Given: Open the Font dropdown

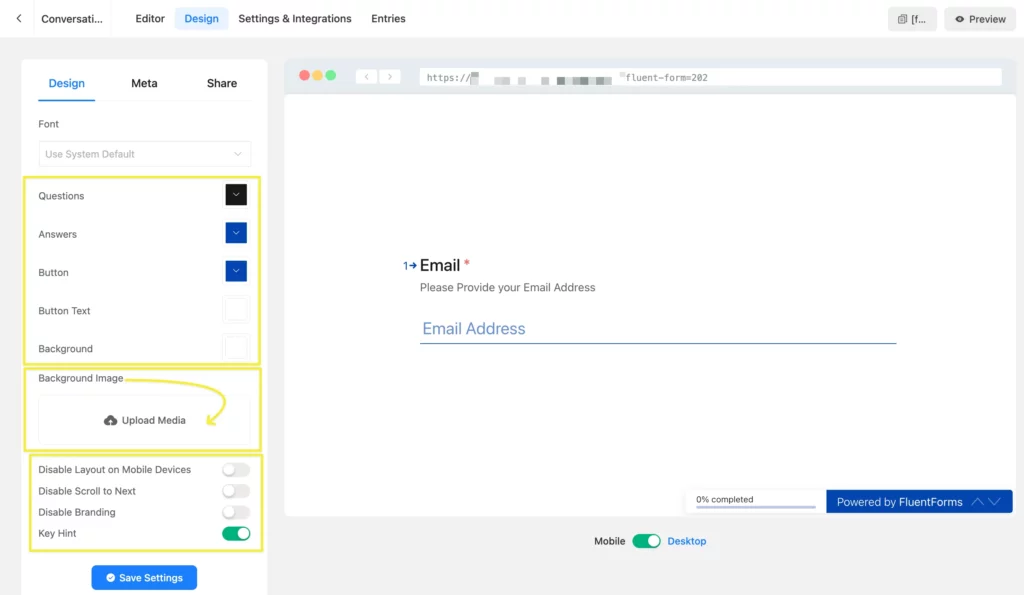Looking at the screenshot, I should [x=144, y=154].
